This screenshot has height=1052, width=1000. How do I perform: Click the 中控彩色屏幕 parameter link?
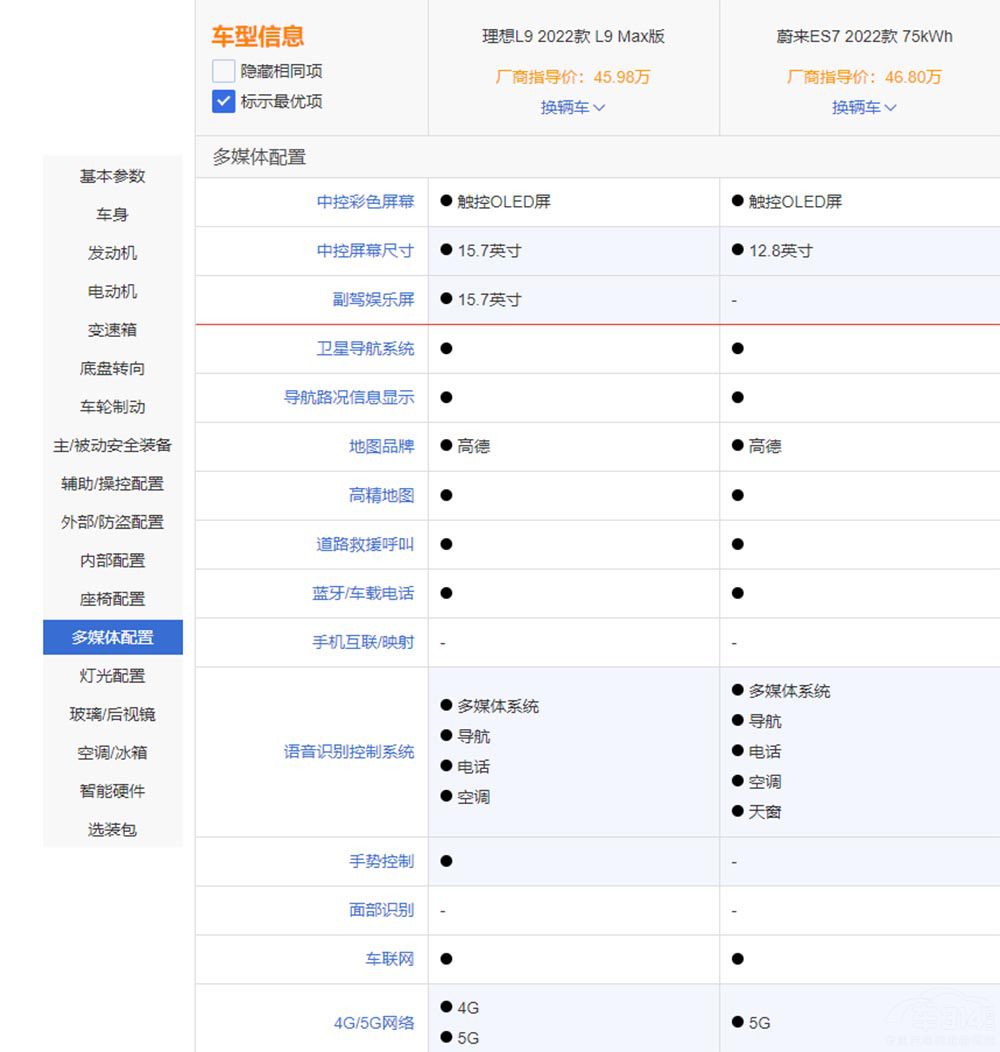click(365, 202)
